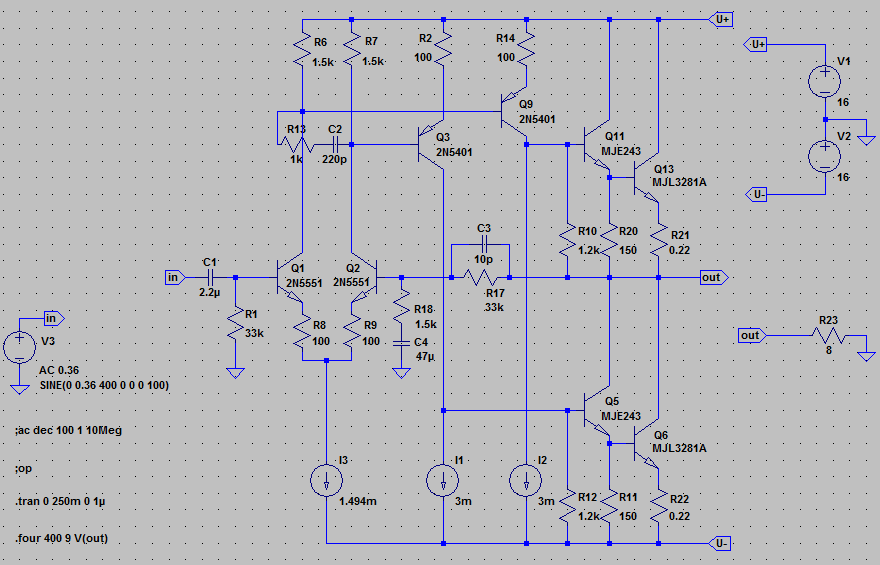Select the C3 10p capacitor symbol
Image resolution: width=880 pixels, height=565 pixels.
click(484, 244)
